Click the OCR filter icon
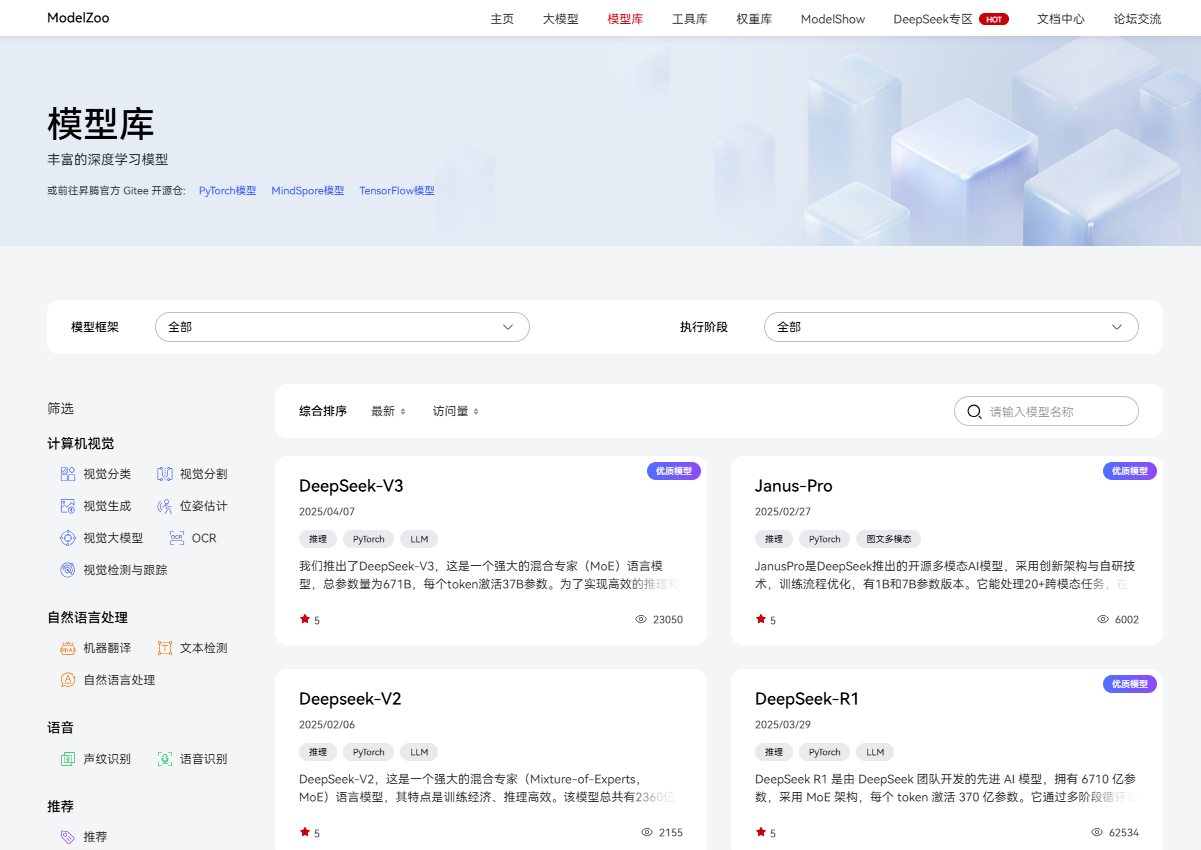 click(x=177, y=538)
